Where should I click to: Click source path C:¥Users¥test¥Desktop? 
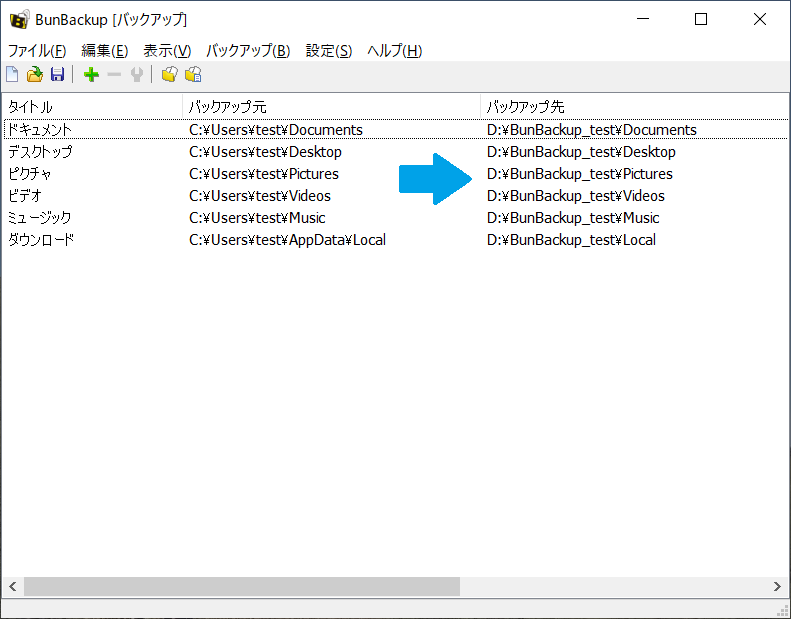tap(265, 152)
